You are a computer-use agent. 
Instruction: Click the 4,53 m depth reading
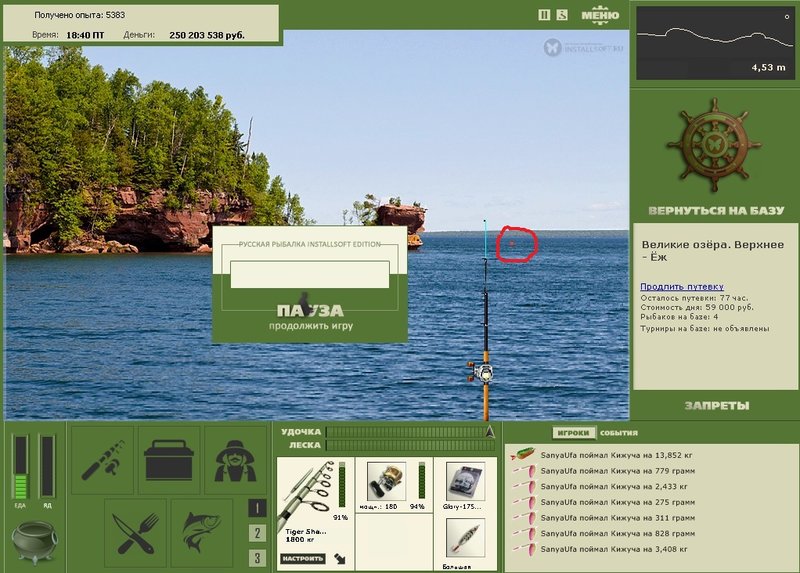(x=769, y=67)
